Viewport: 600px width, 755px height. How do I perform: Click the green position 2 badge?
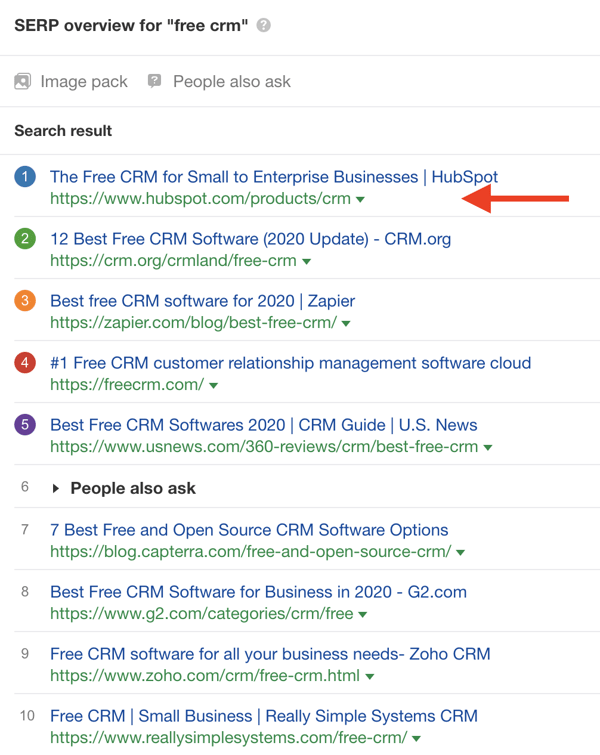point(26,239)
